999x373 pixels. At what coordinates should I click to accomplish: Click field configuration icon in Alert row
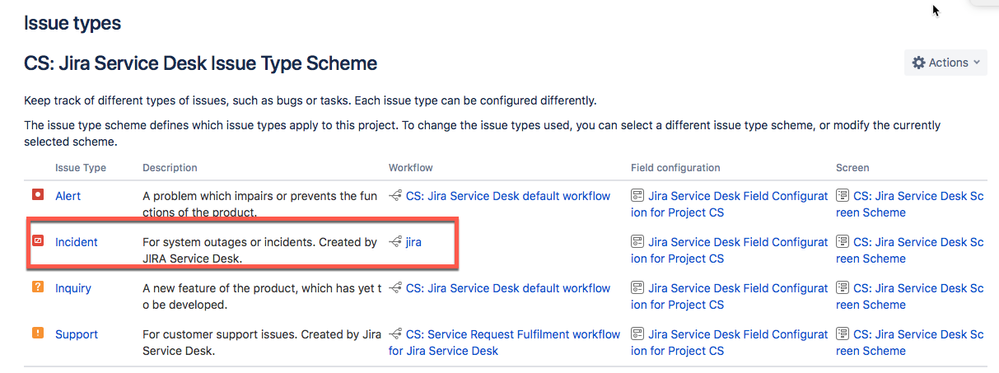tap(637, 196)
